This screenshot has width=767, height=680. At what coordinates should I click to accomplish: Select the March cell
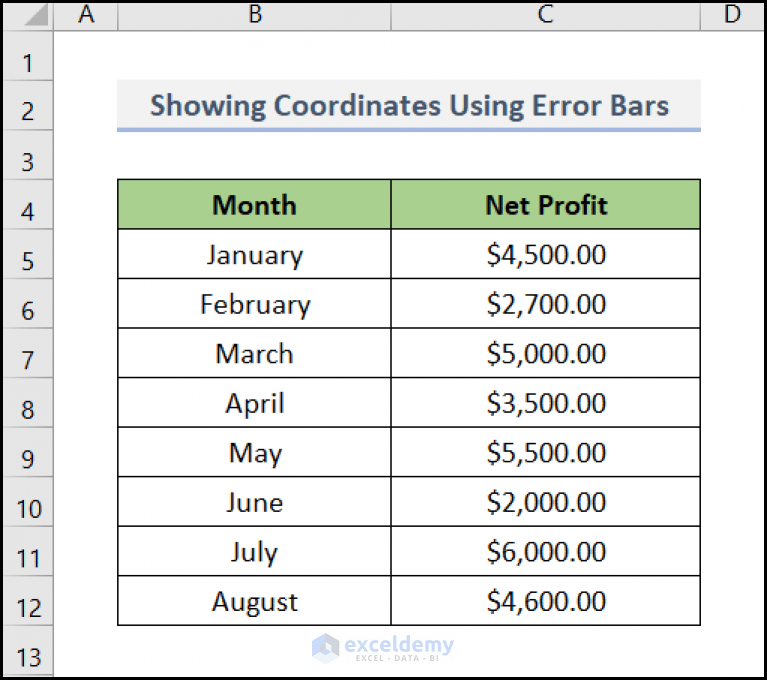254,353
